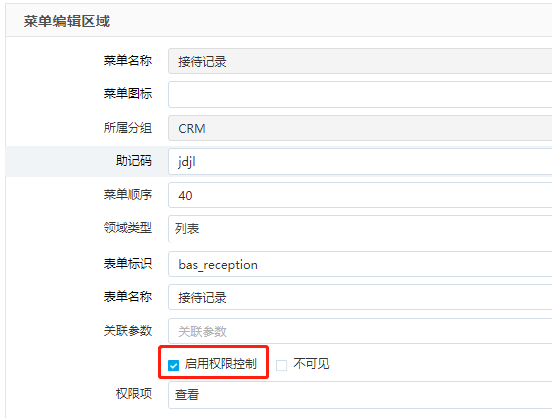Click the 菜单编辑区域 panel header
This screenshot has height=418, width=552.
click(x=279, y=21)
